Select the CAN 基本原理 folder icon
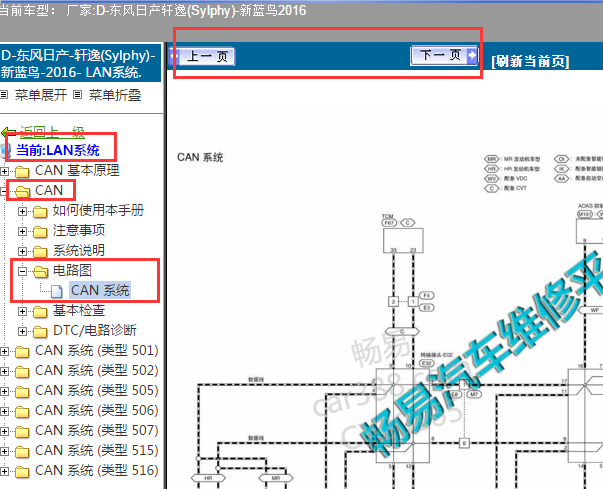The image size is (603, 489). [x=22, y=171]
